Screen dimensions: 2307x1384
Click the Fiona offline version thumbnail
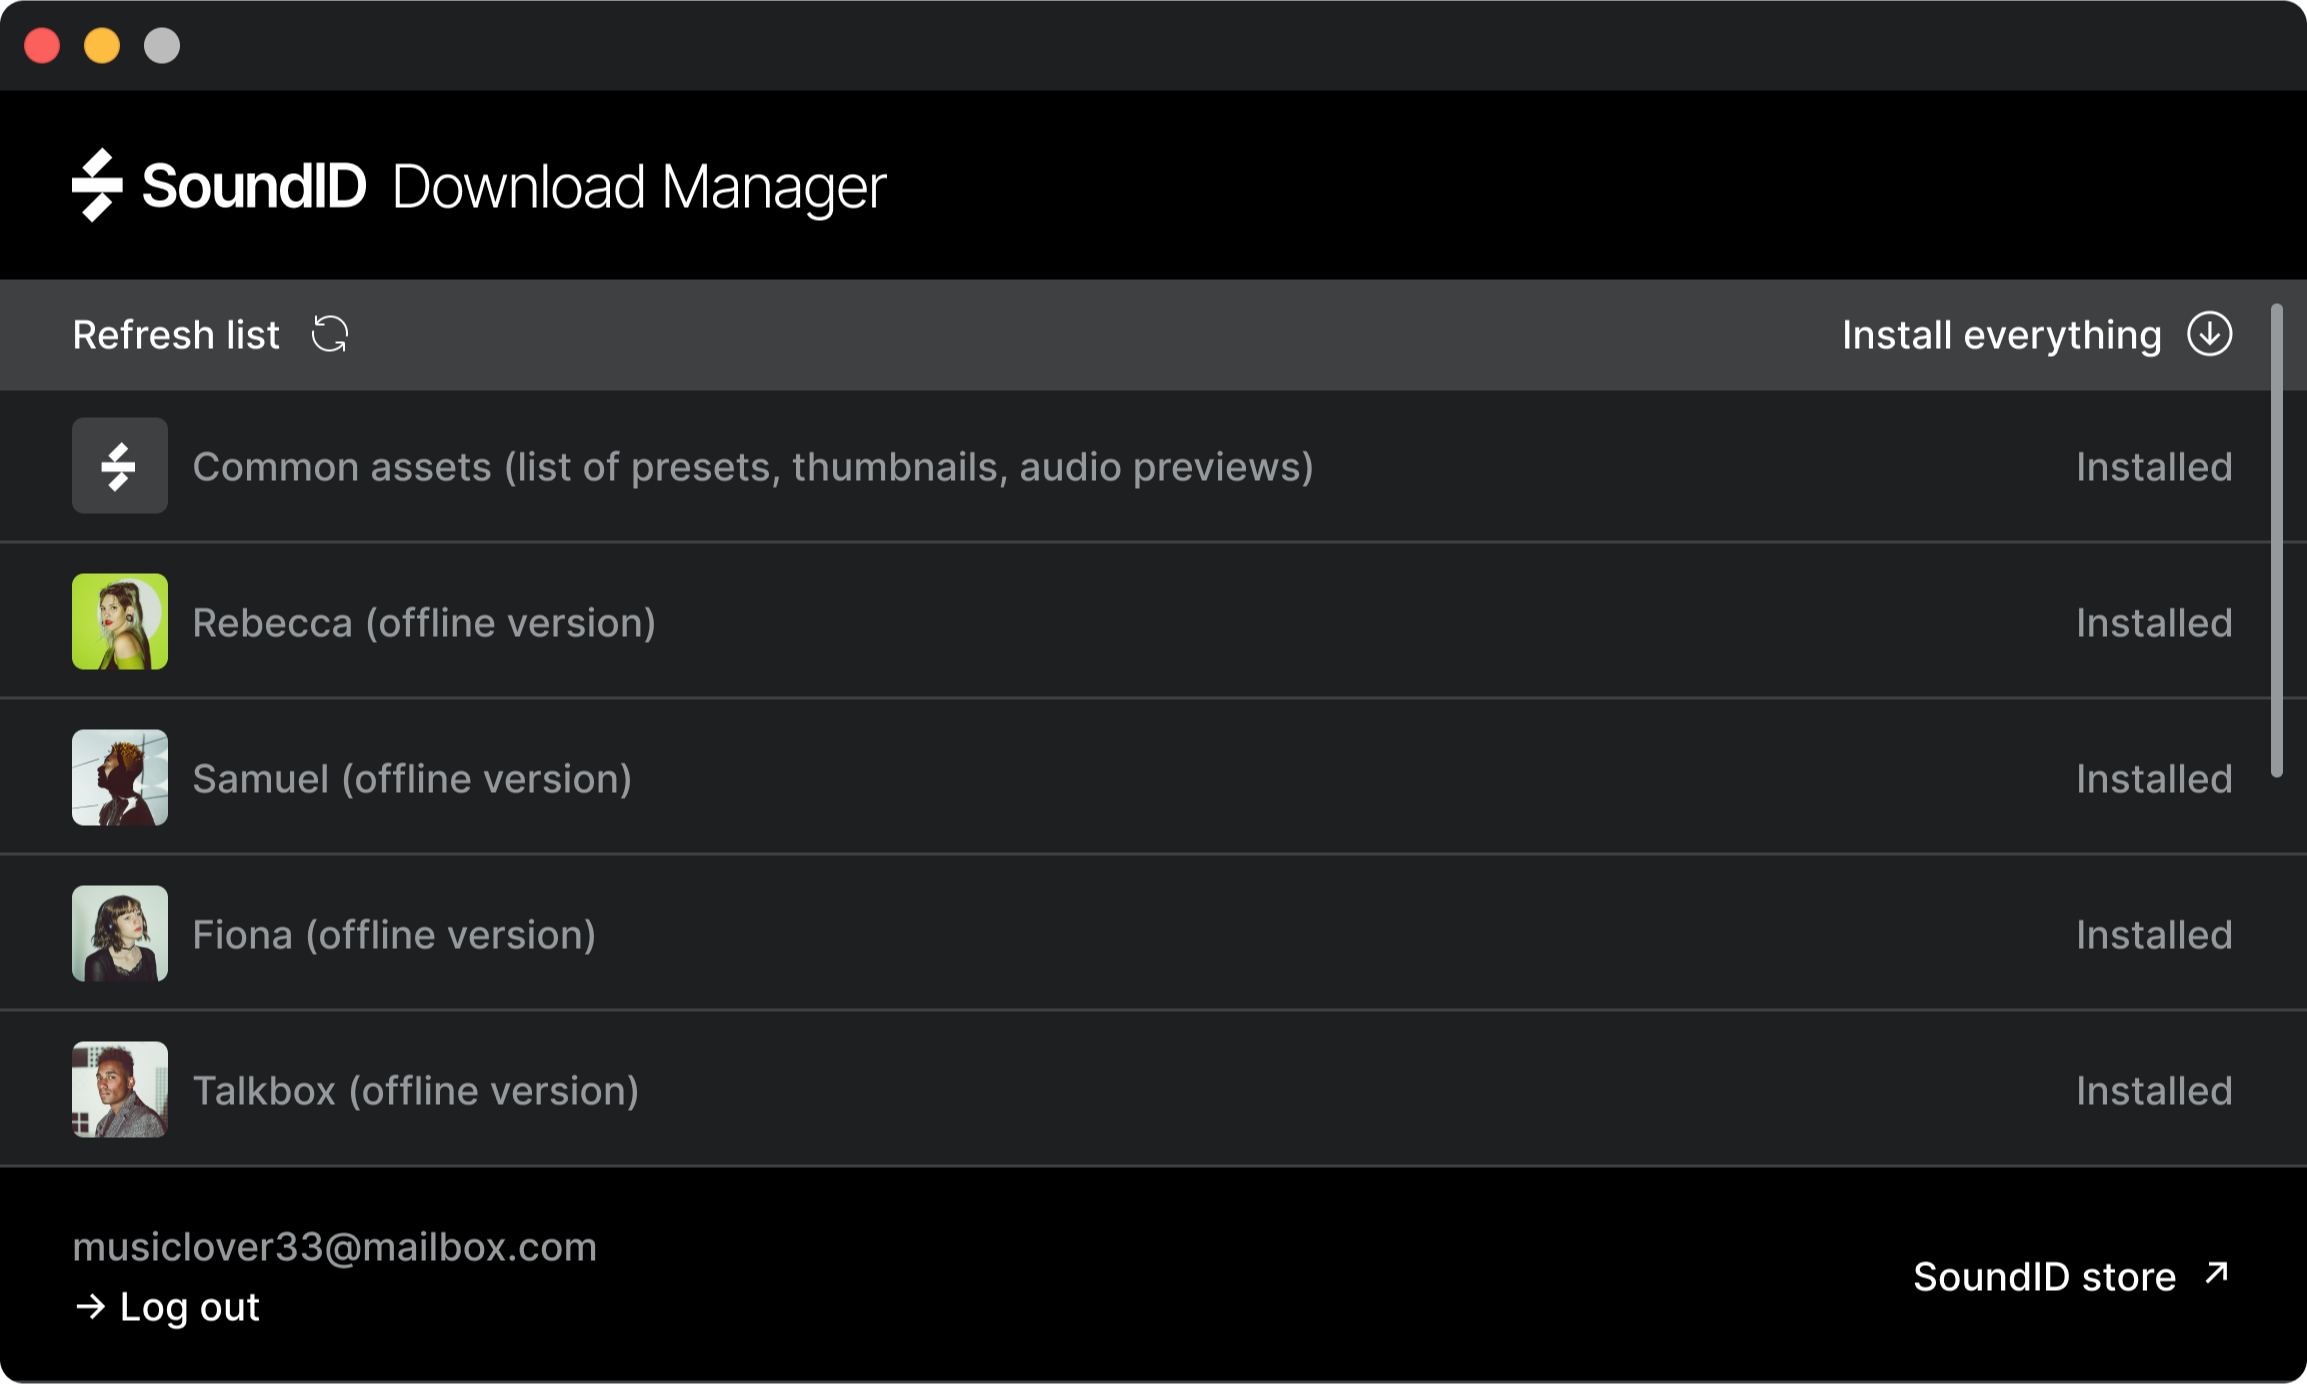[x=120, y=933]
